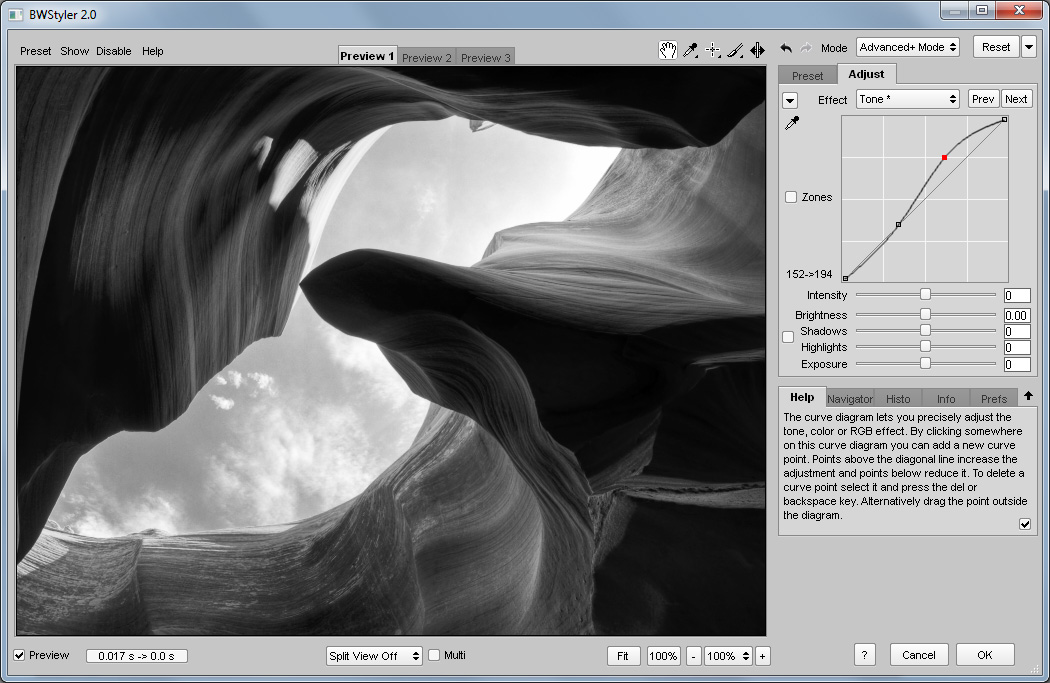The height and width of the screenshot is (683, 1050).
Task: Click the up arrow beside Prefs tab
Action: pos(1028,396)
